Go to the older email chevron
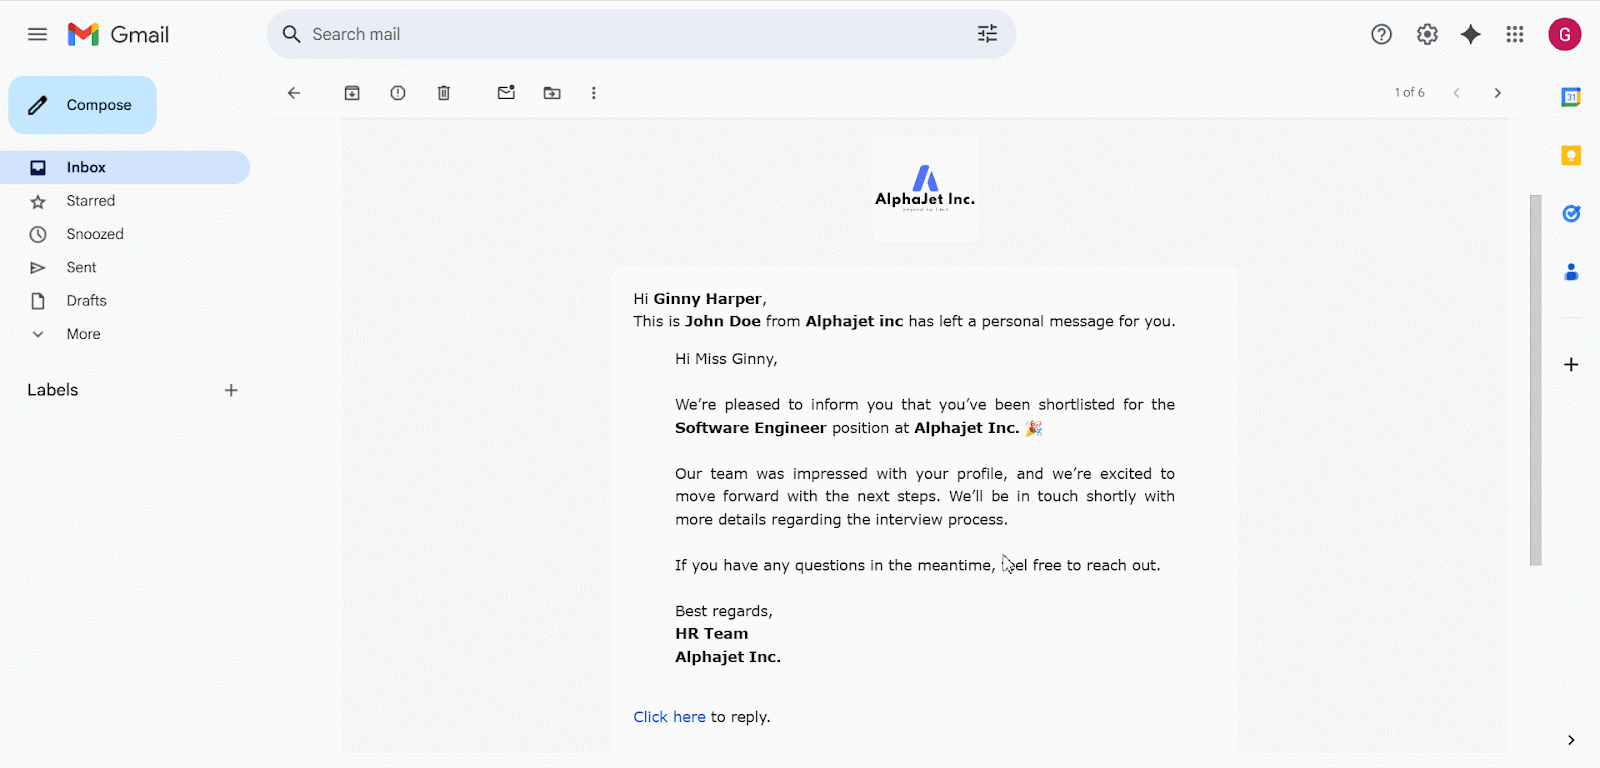1600x768 pixels. (1497, 93)
